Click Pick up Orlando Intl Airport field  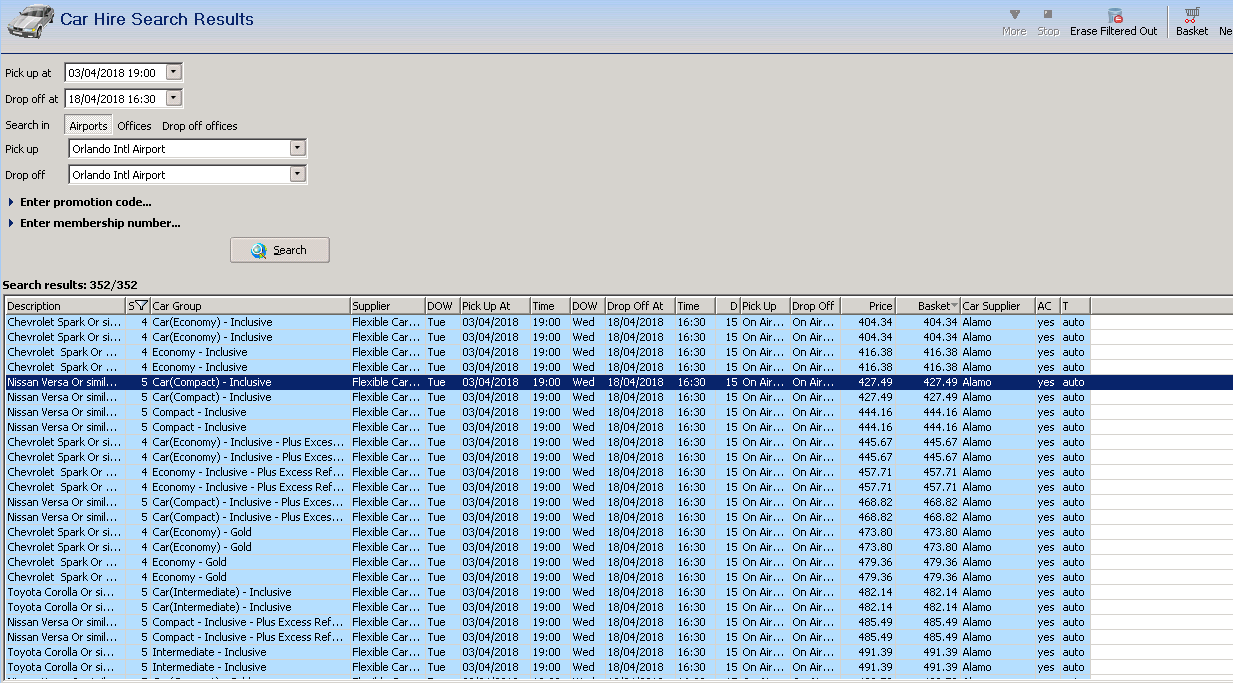[x=179, y=148]
